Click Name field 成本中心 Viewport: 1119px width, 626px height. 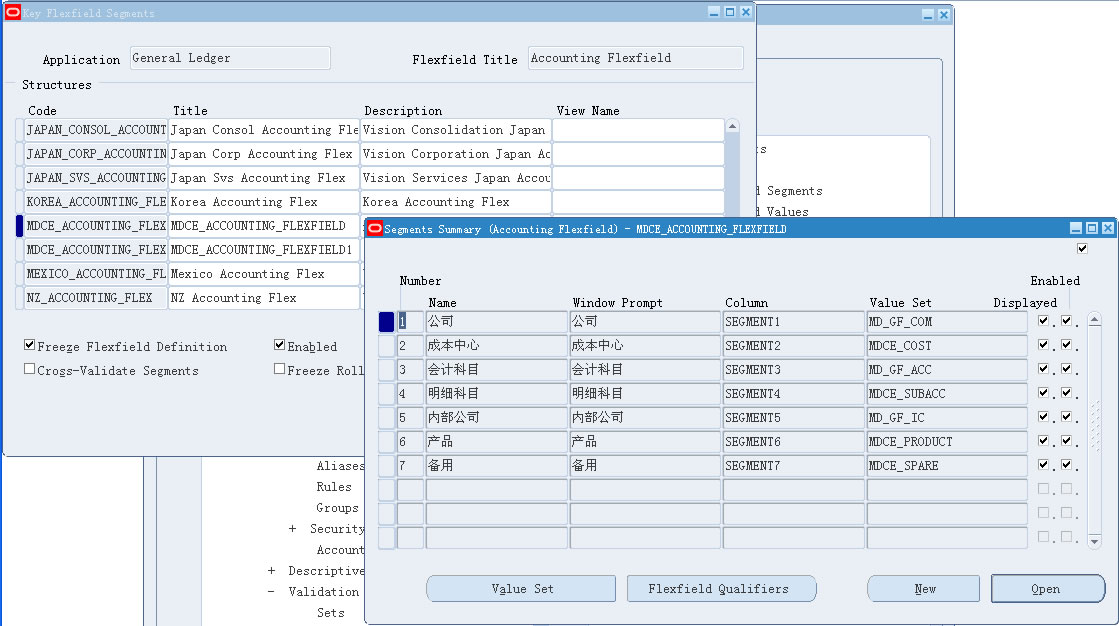497,345
